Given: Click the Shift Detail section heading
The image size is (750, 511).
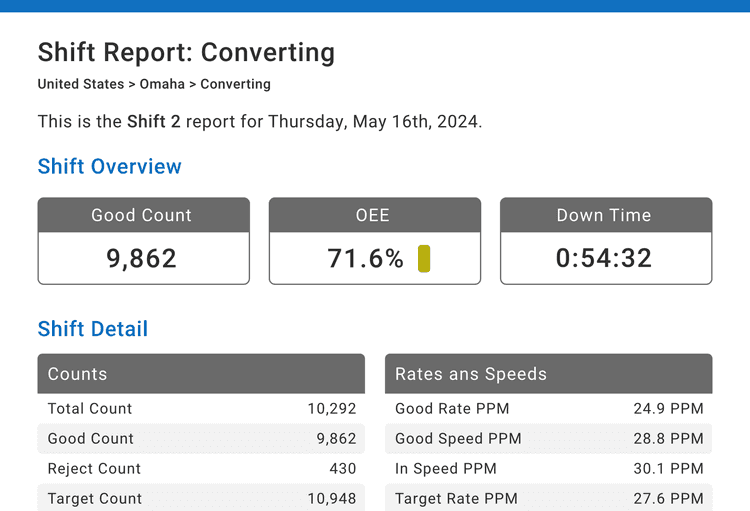Looking at the screenshot, I should pos(93,329).
